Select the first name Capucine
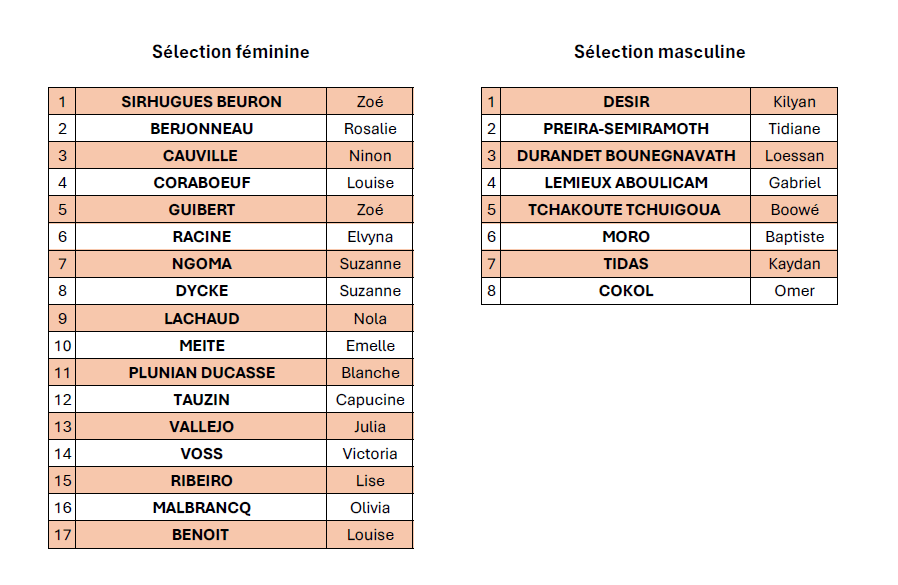This screenshot has width=898, height=585. [370, 399]
